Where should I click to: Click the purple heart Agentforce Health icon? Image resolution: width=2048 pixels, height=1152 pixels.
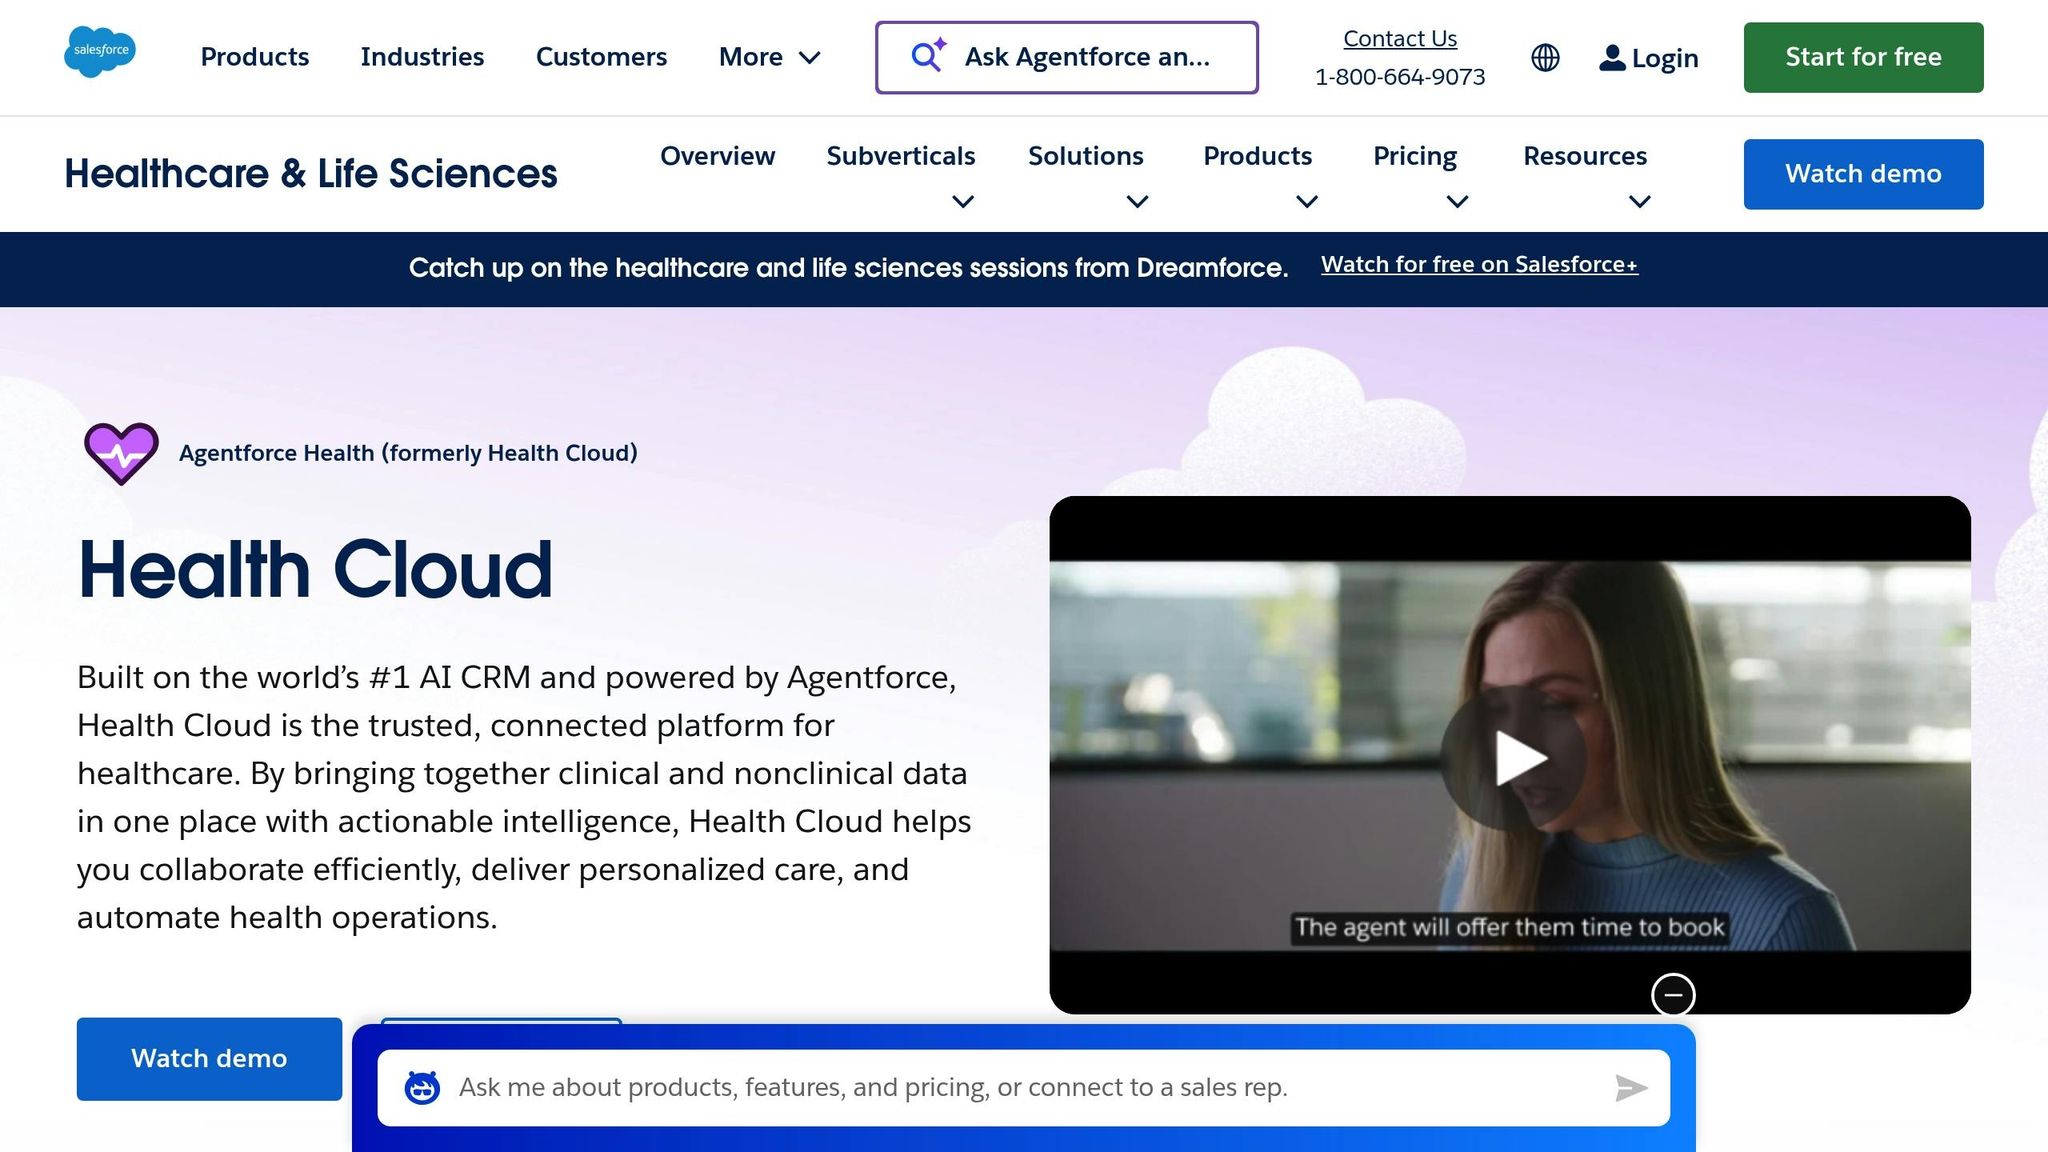click(121, 453)
